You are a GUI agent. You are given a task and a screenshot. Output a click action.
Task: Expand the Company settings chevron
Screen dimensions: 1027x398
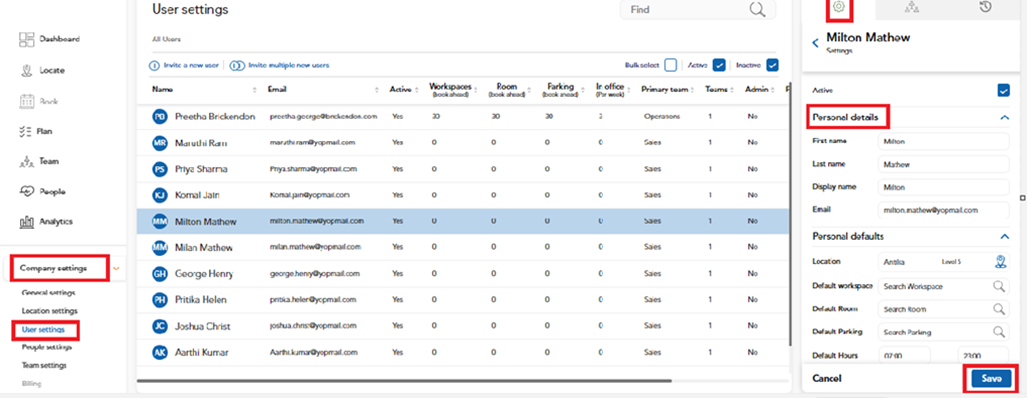pyautogui.click(x=116, y=268)
